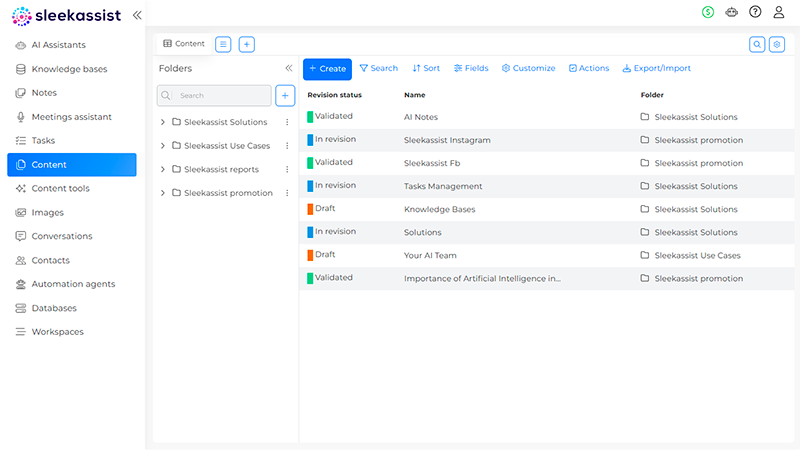The width and height of the screenshot is (800, 450).
Task: Click Export/Import
Action: 657,68
